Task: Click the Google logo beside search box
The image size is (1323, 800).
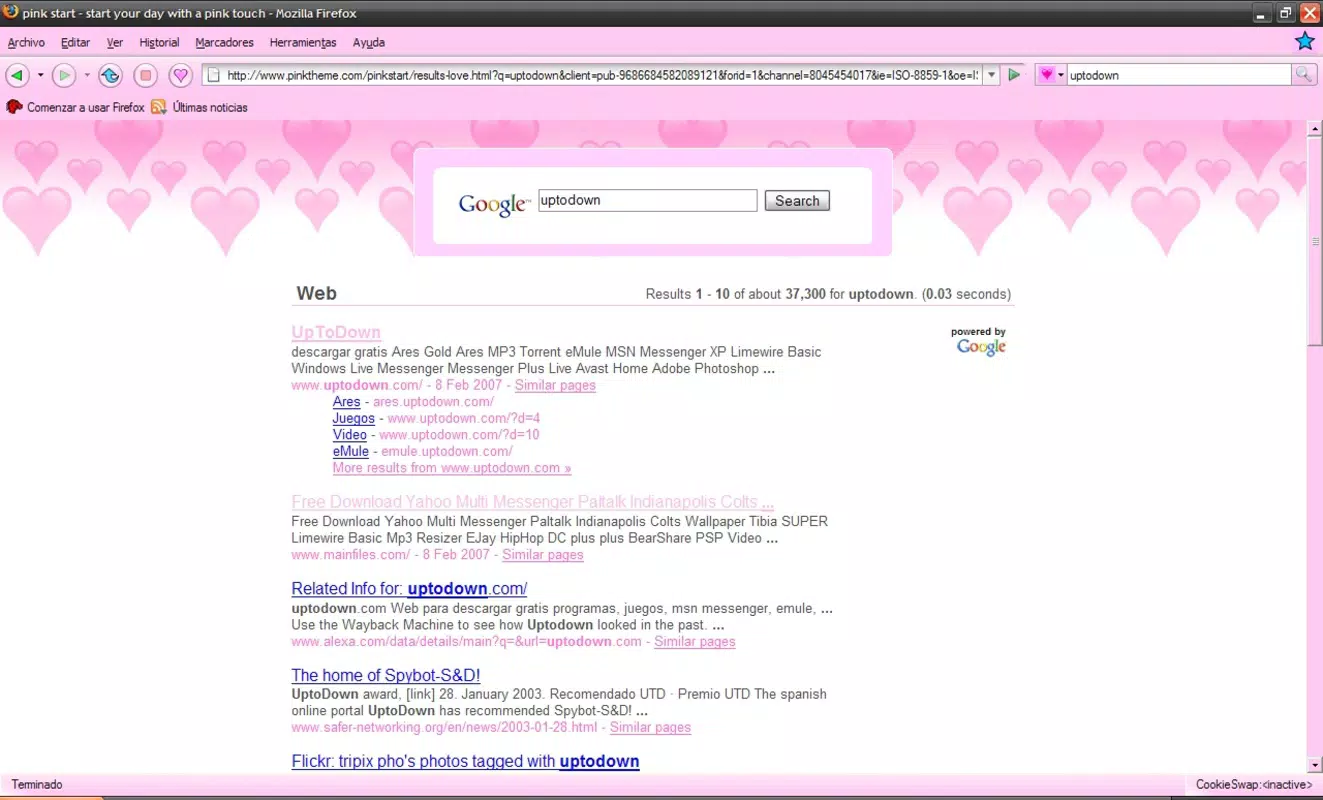Action: tap(494, 204)
